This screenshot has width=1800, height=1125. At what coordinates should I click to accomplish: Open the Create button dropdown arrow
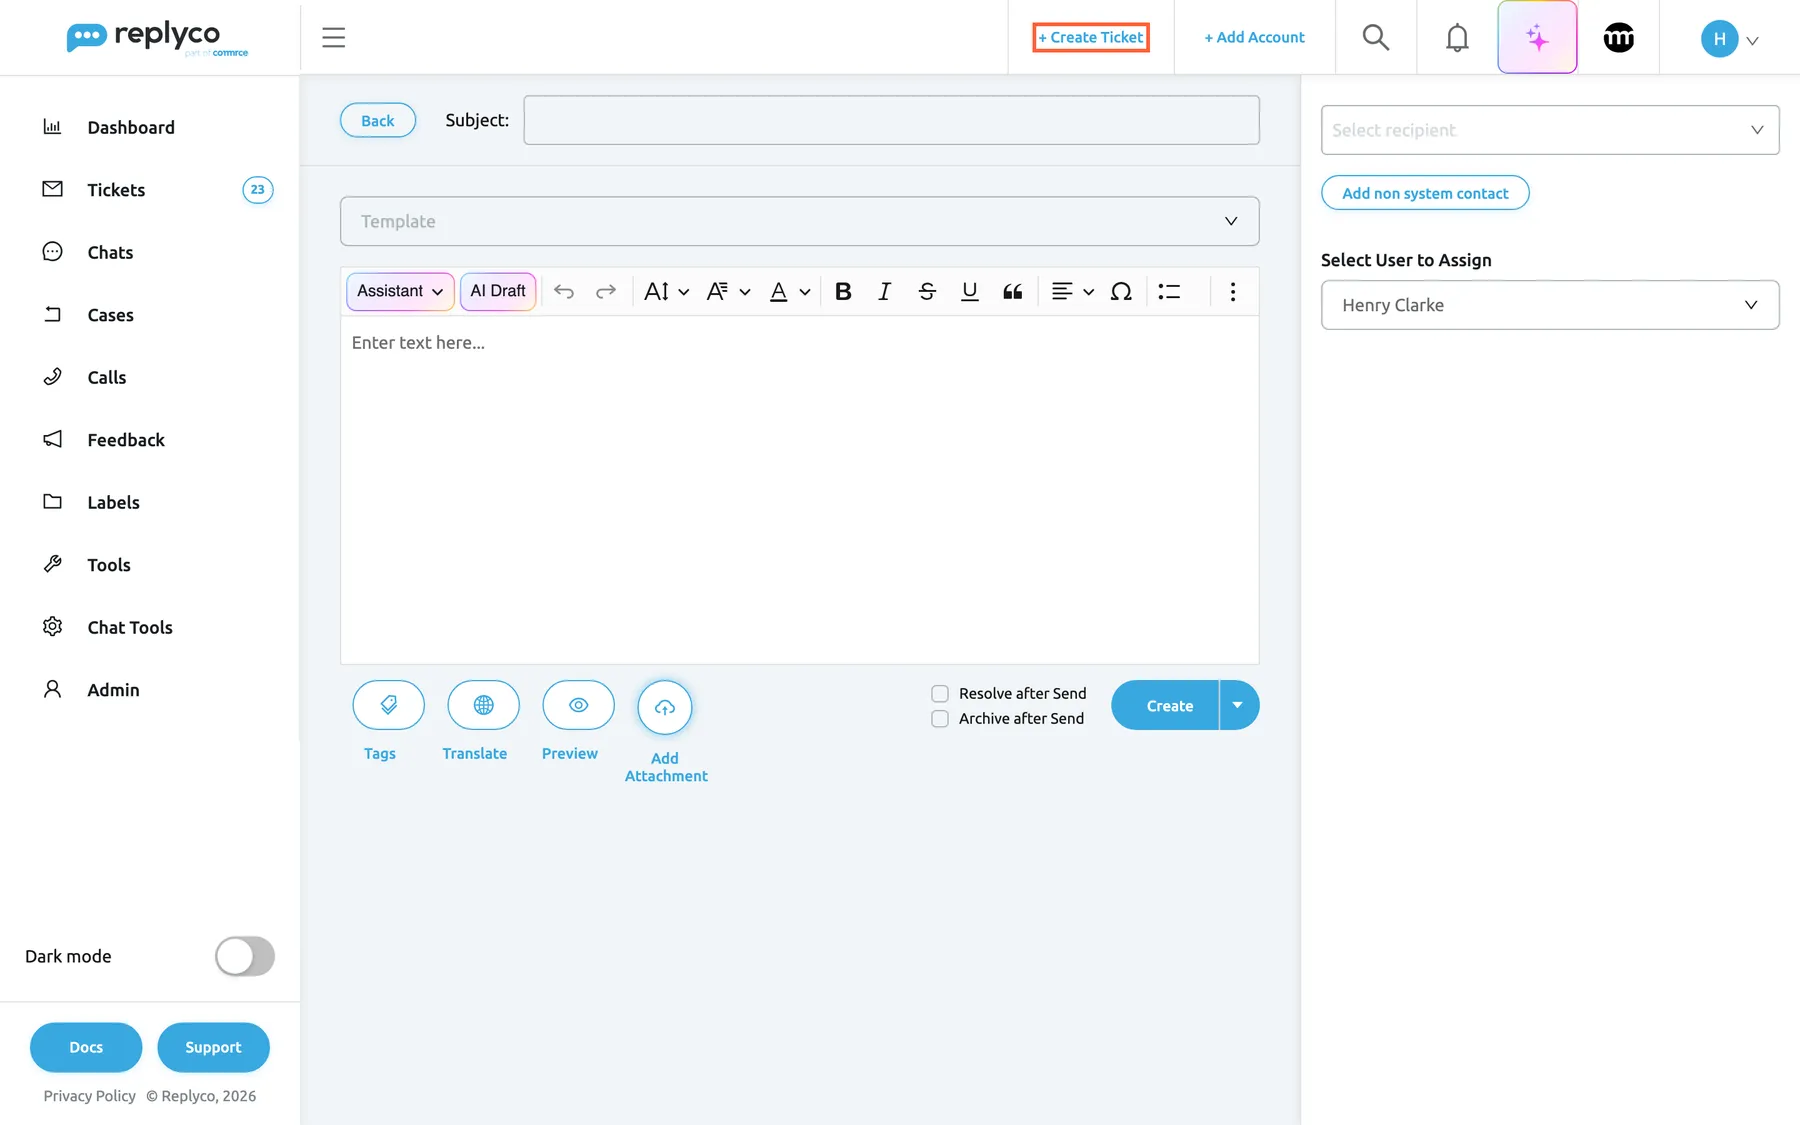[1239, 705]
